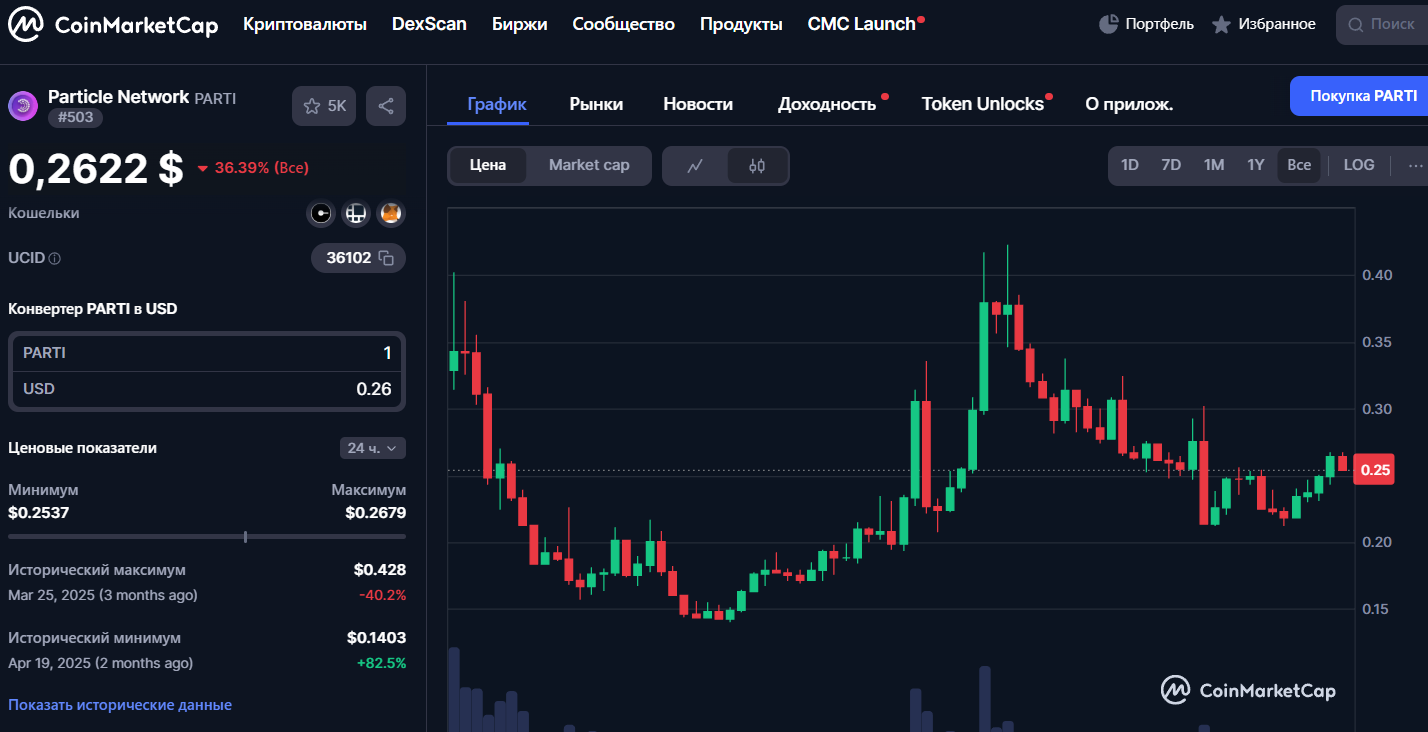Set chart range to 1D

[x=1130, y=165]
